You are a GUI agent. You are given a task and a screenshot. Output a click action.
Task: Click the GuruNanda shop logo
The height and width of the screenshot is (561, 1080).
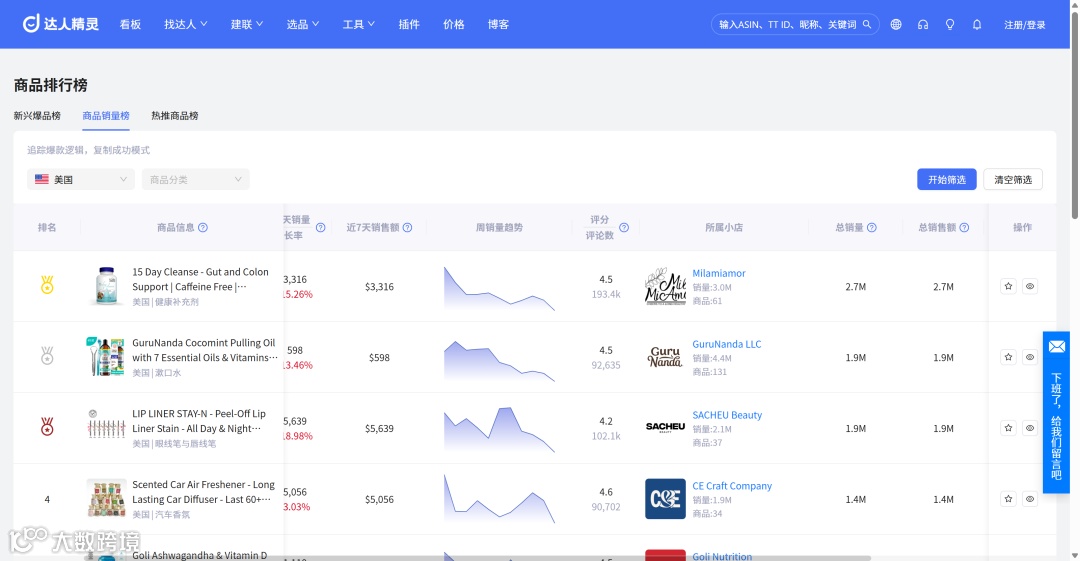665,357
